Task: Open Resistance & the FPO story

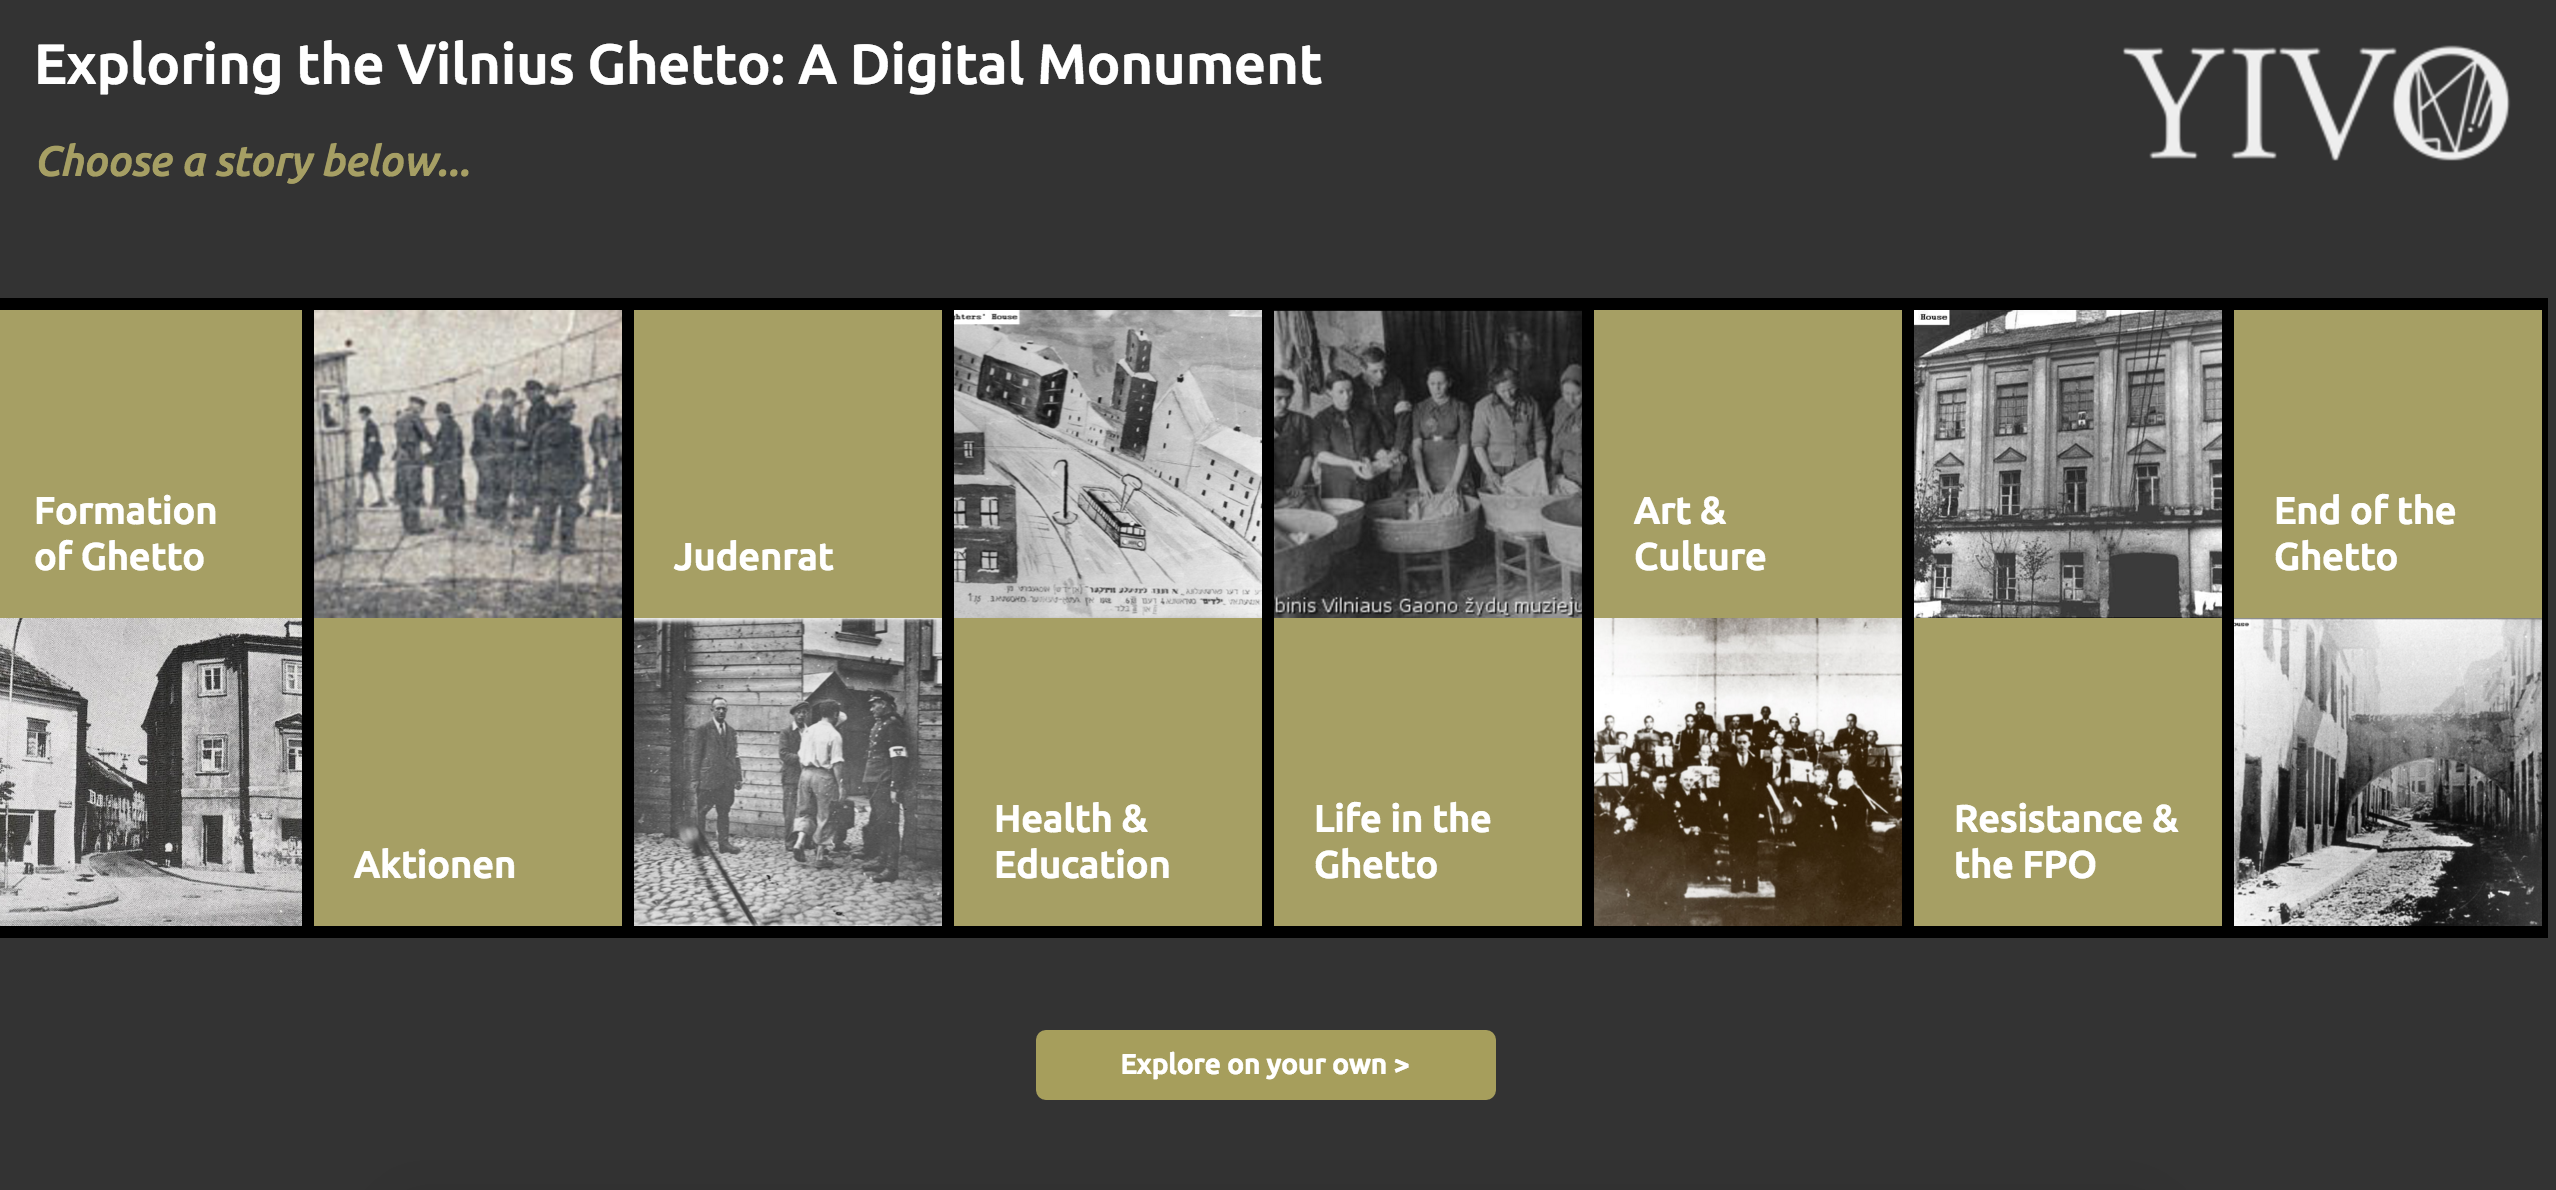Action: [2067, 772]
